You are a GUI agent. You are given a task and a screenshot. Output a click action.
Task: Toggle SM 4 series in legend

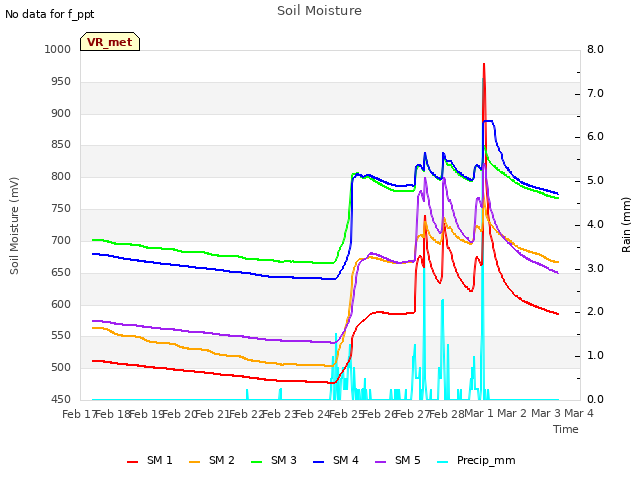pos(336,460)
